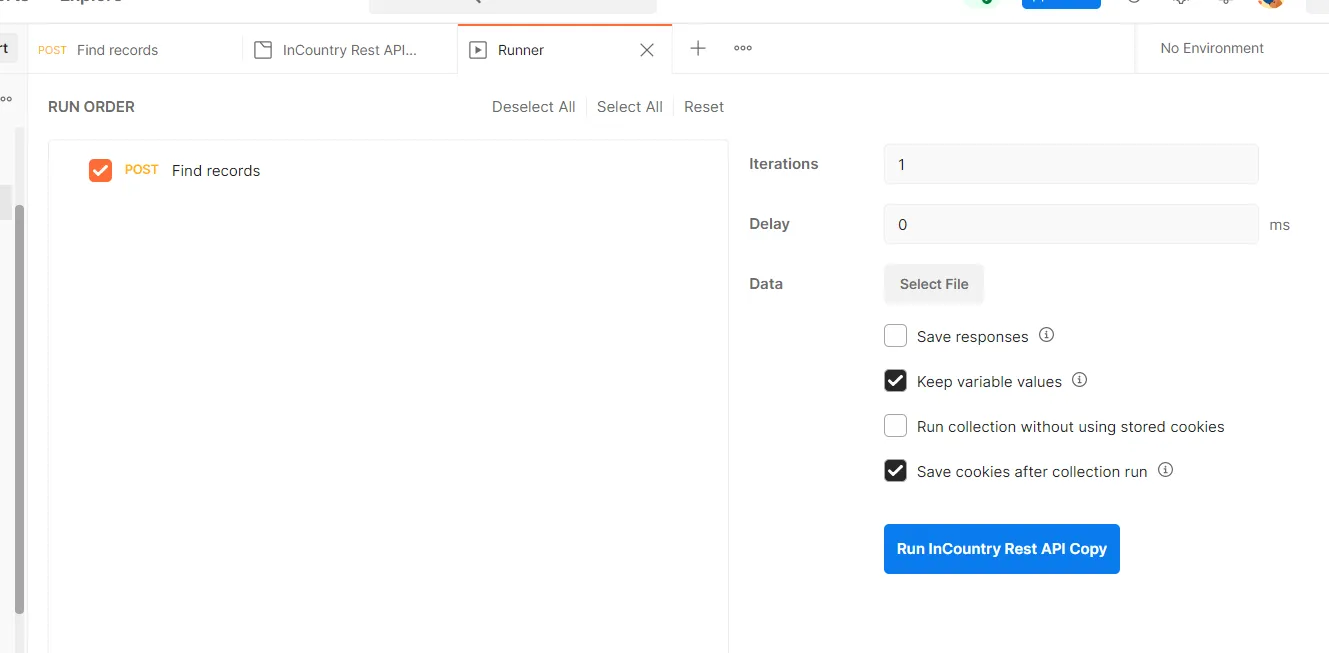
Task: Open the Explore menu
Action: [x=90, y=2]
